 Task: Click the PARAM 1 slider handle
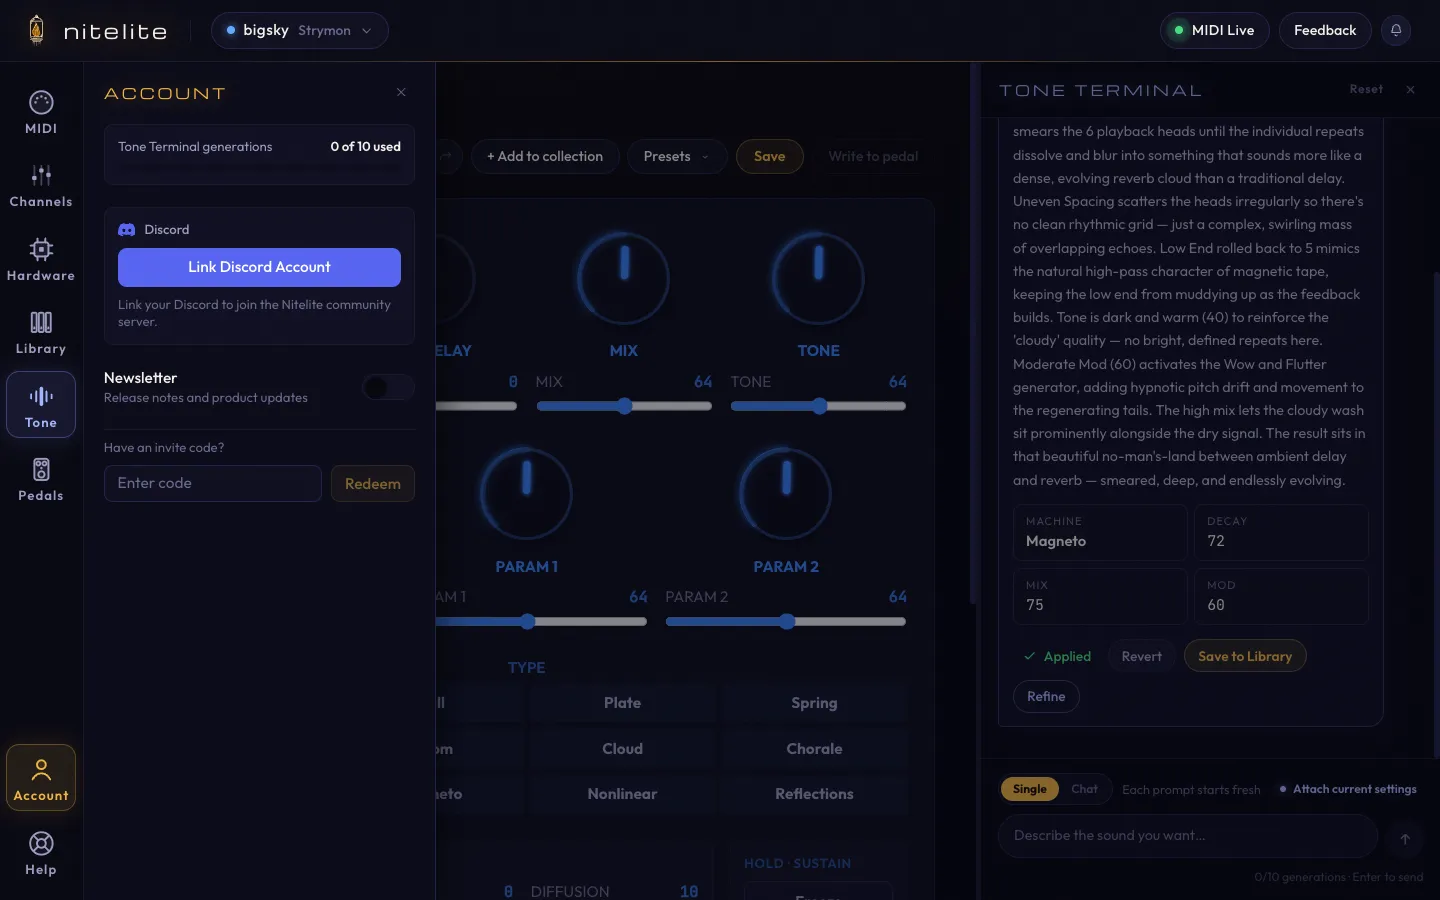coord(528,622)
